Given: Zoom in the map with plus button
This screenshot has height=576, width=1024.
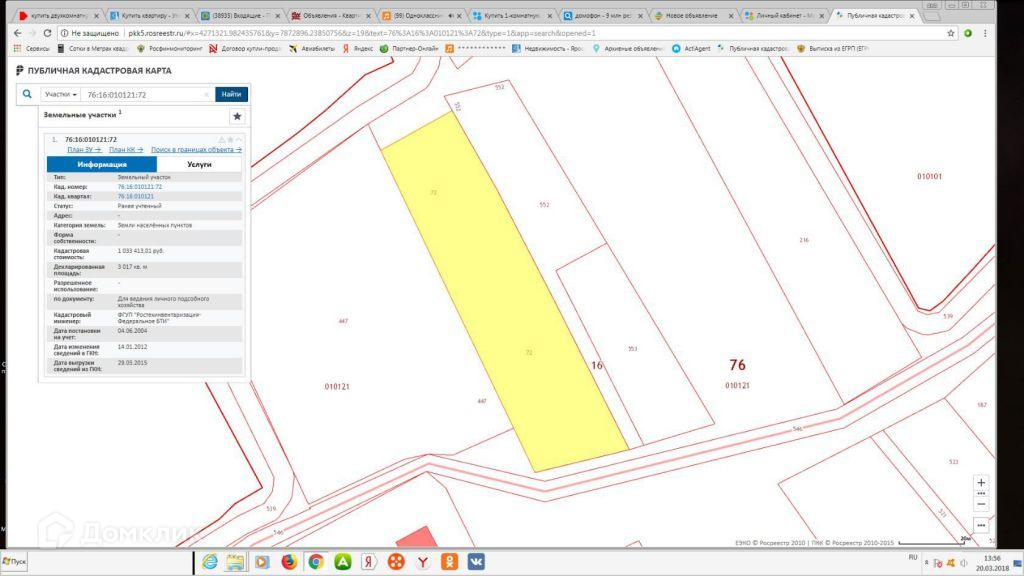Looking at the screenshot, I should 981,483.
